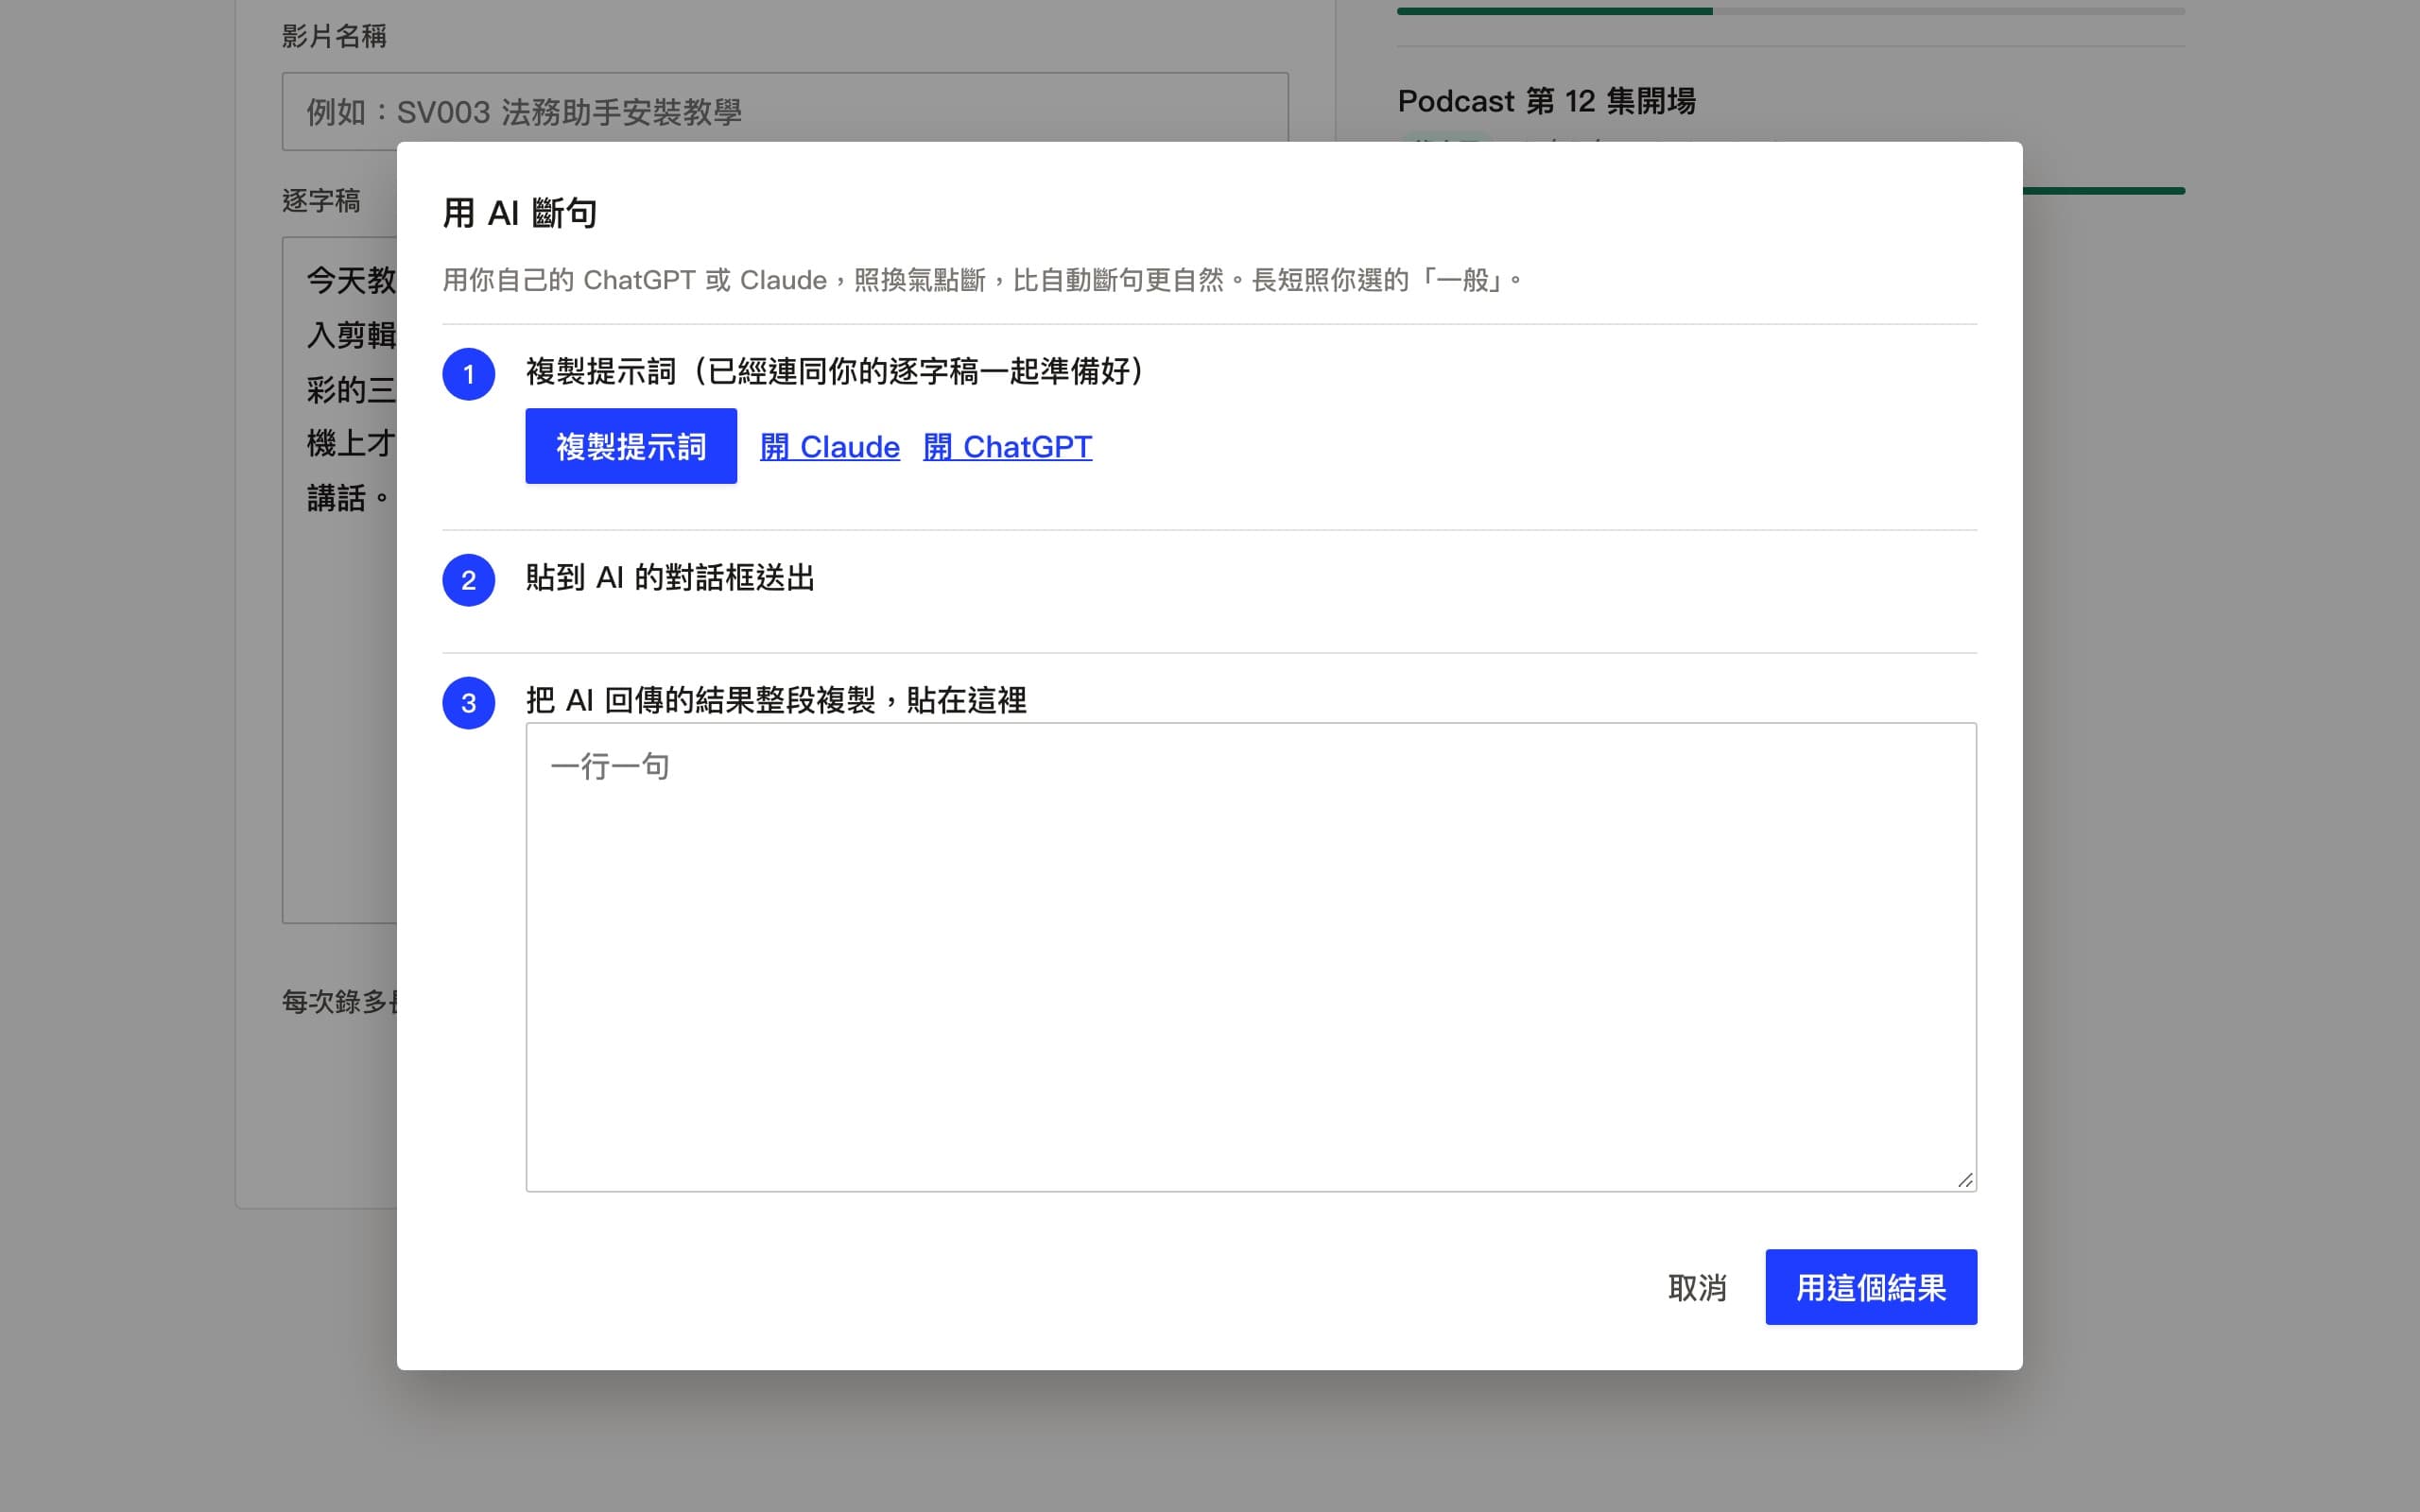Click the 貼到 AI 的對話框送出 step text
The image size is (2420, 1512).
(670, 577)
